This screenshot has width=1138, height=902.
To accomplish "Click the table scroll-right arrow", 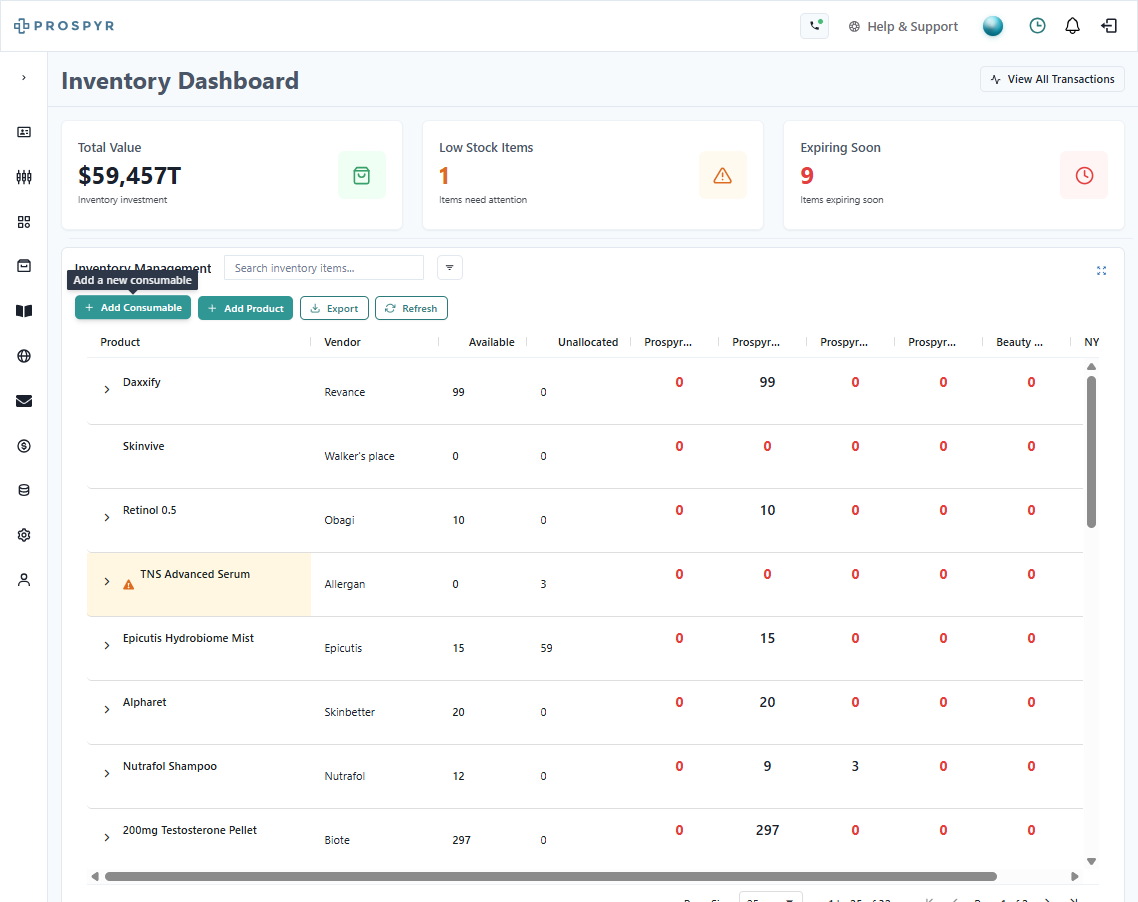I will coord(1075,876).
